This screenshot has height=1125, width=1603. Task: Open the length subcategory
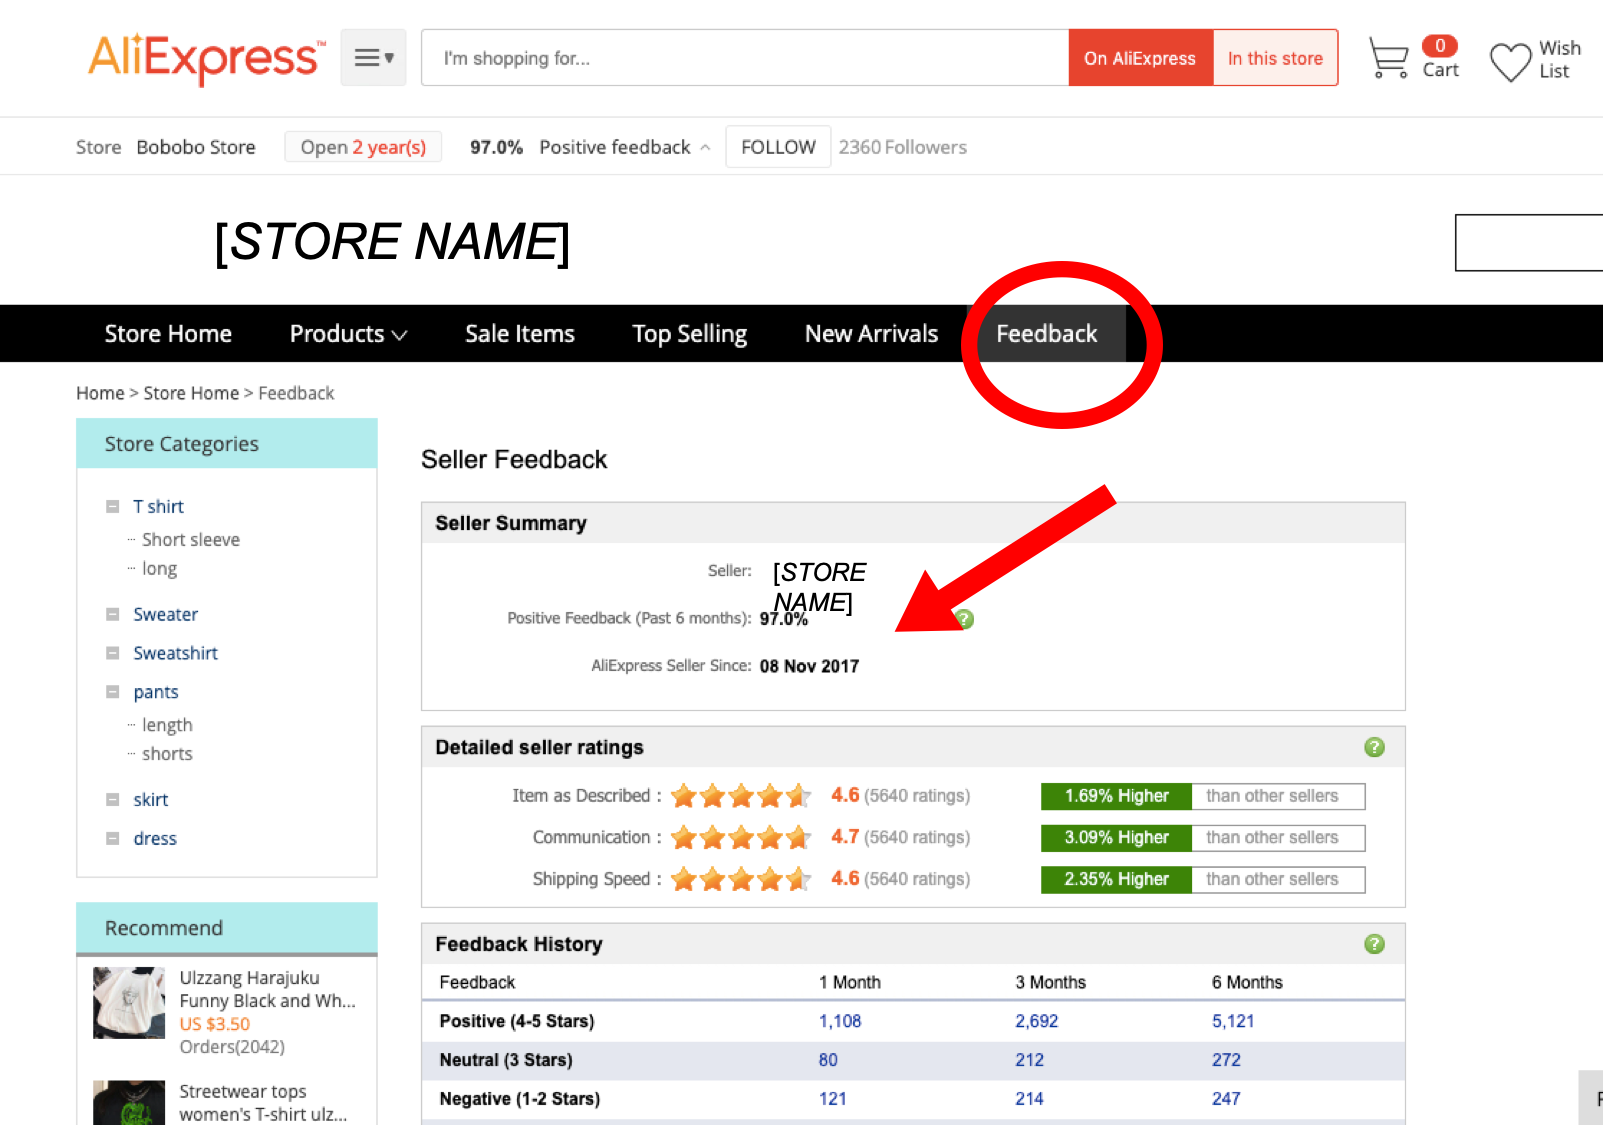167,725
